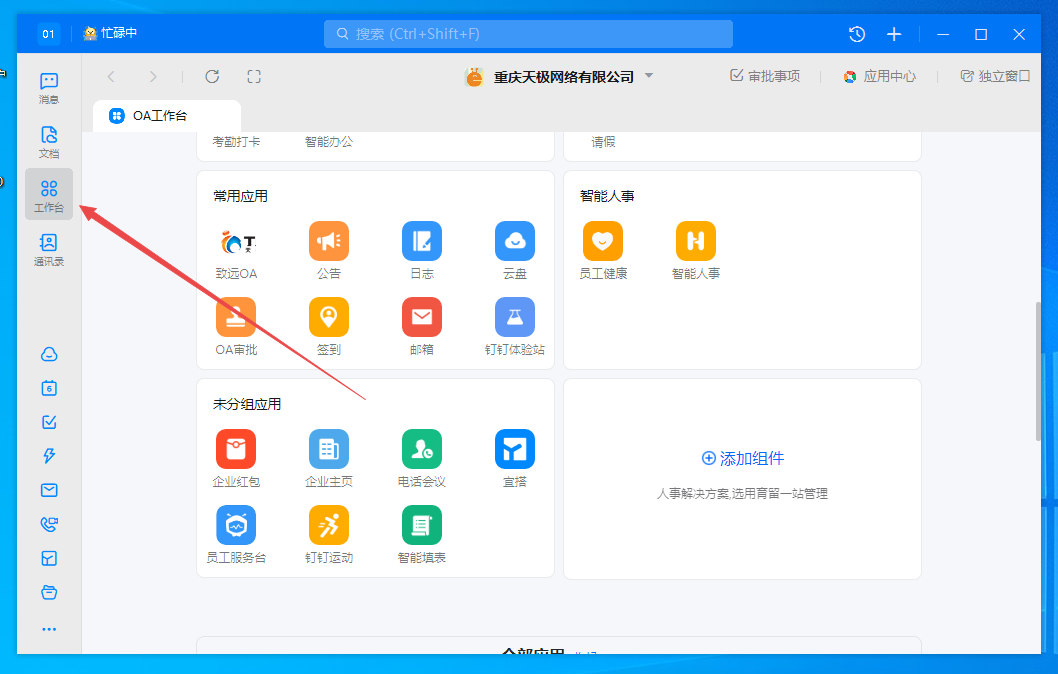This screenshot has height=674, width=1058.
Task: Open the 消息 (Messages) panel
Action: [48, 88]
